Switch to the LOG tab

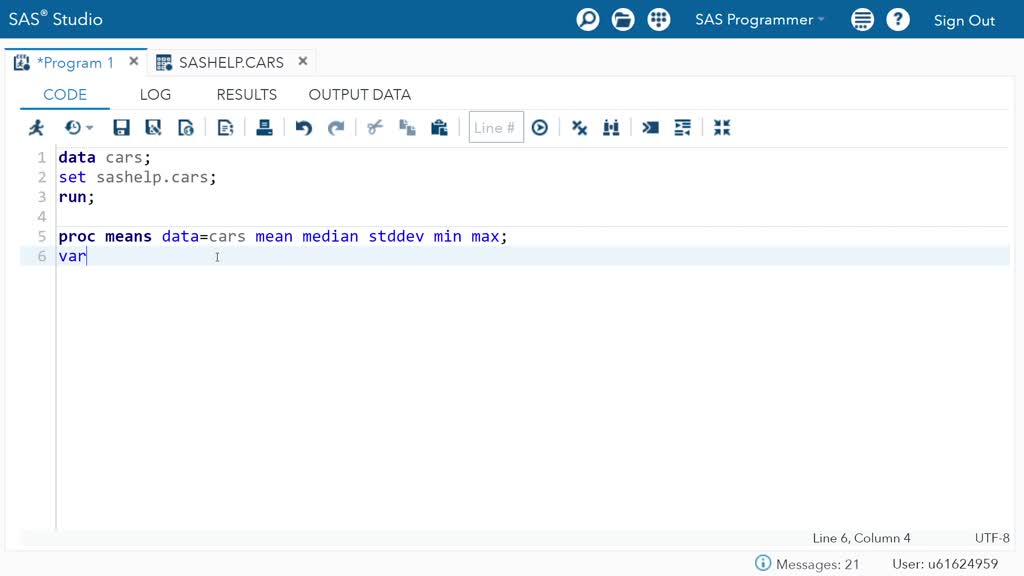[155, 95]
